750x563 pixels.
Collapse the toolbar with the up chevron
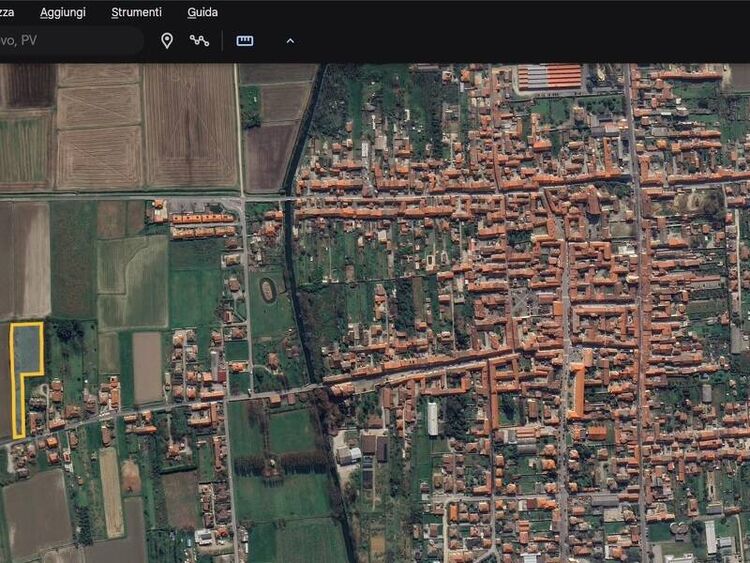(290, 41)
